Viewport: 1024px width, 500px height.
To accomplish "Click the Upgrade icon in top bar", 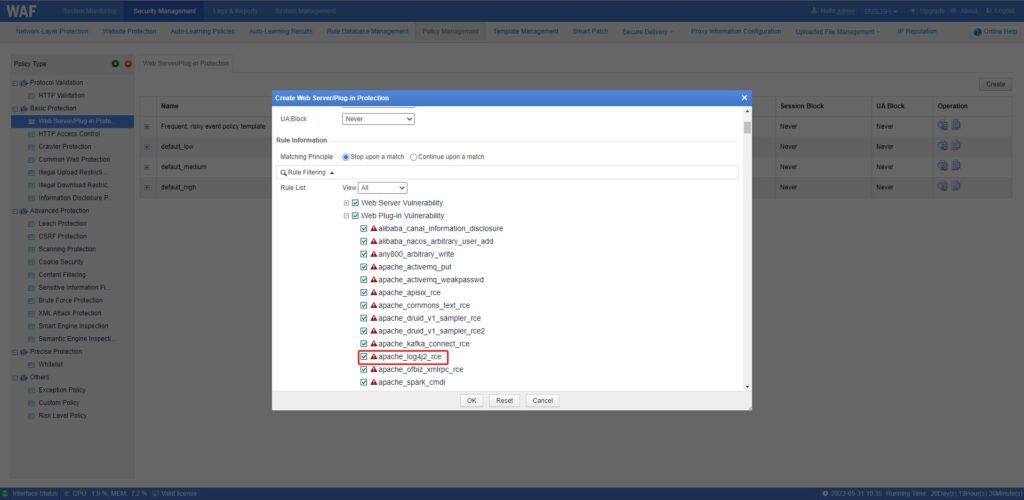I will click(x=913, y=11).
